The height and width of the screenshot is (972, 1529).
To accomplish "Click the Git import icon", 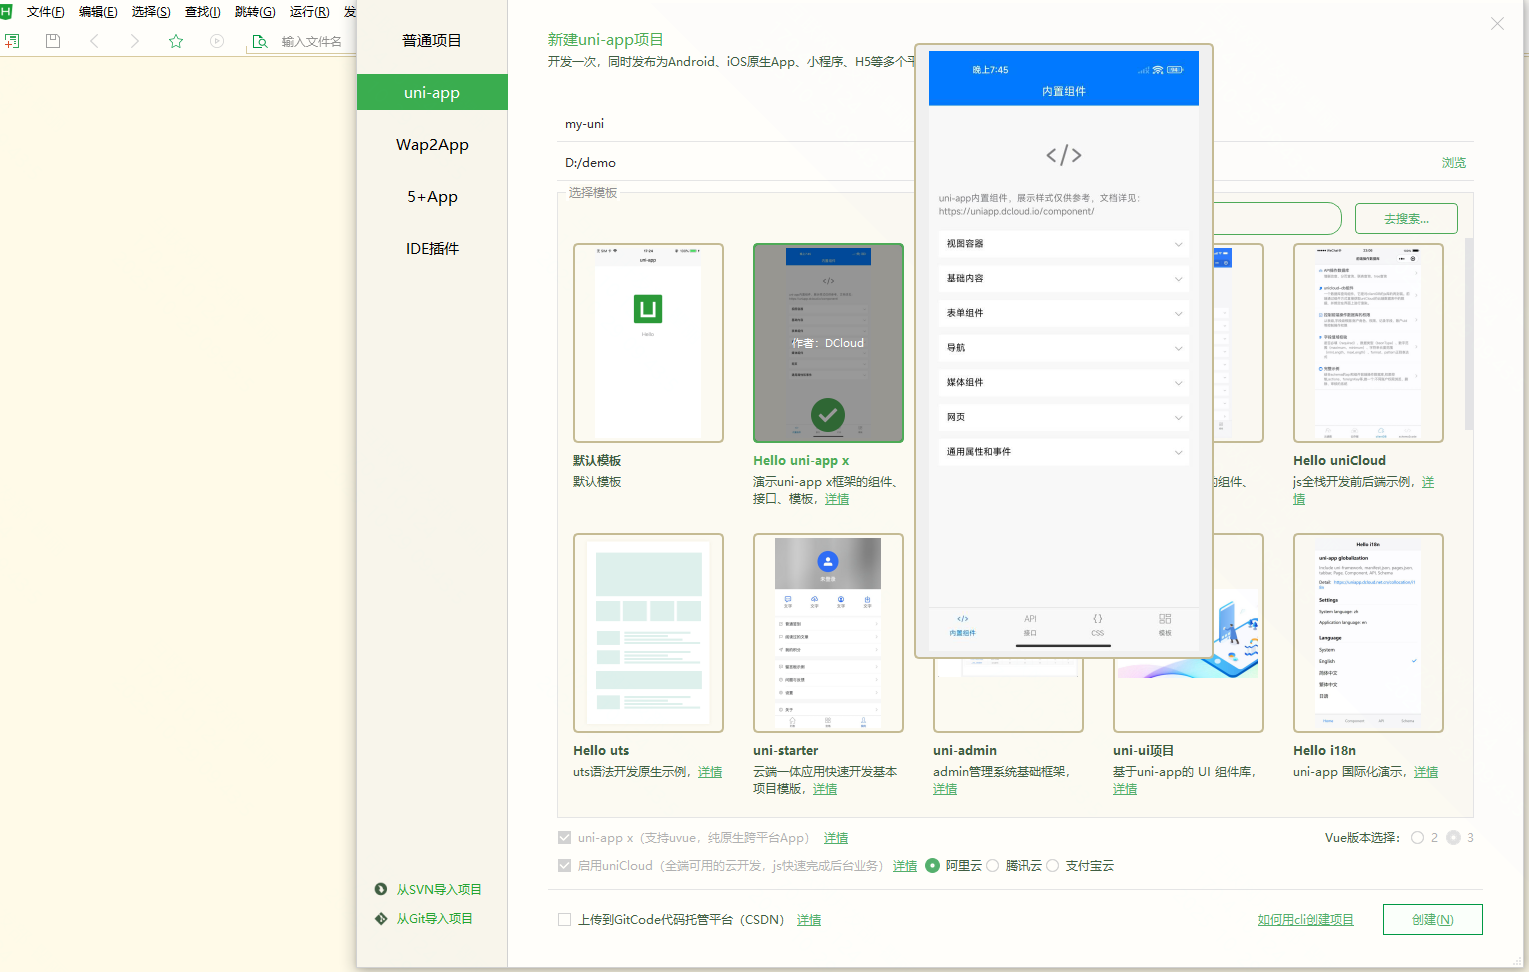I will [381, 918].
